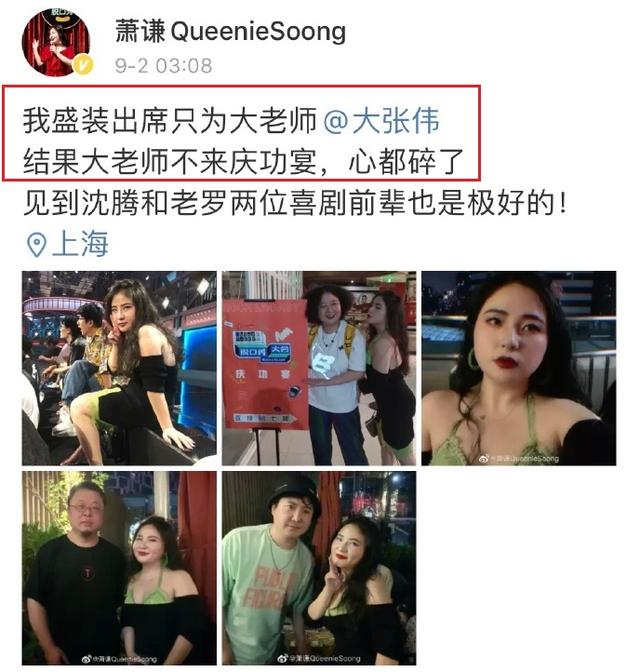Open the photo with black hat man
Screen dimensions: 640x672
click(319, 568)
